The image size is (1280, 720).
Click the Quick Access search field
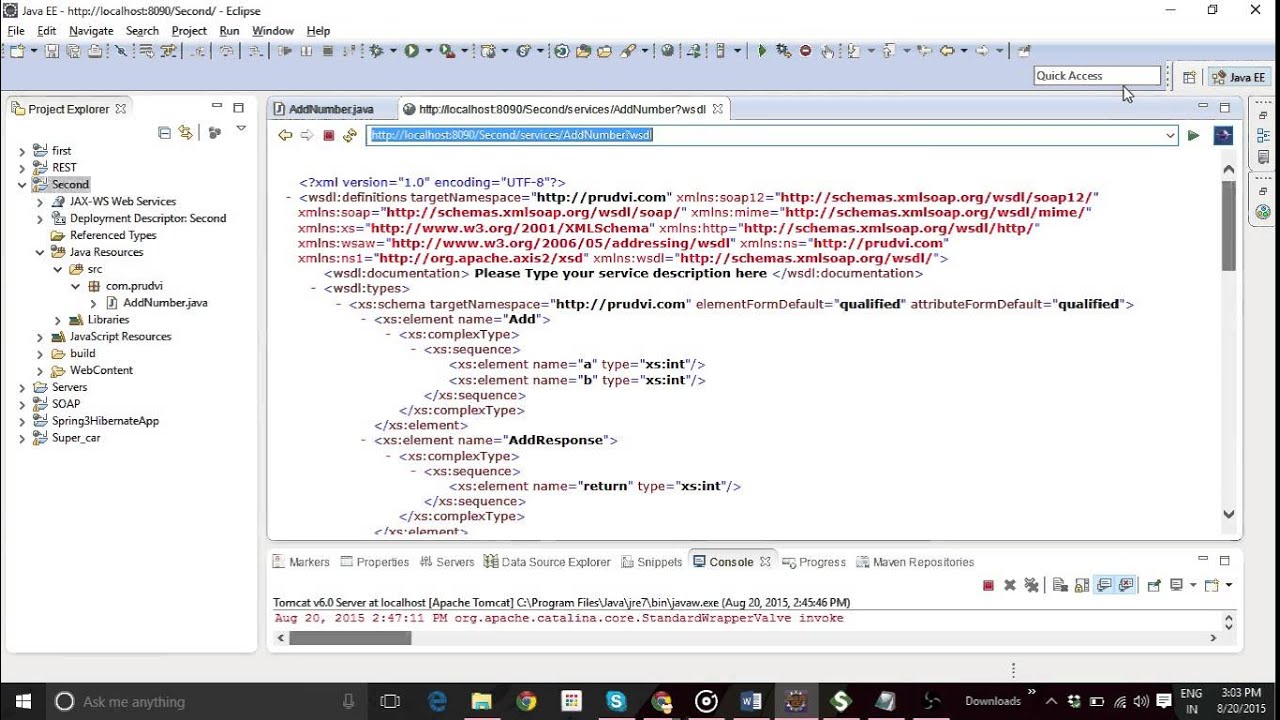[x=1097, y=76]
